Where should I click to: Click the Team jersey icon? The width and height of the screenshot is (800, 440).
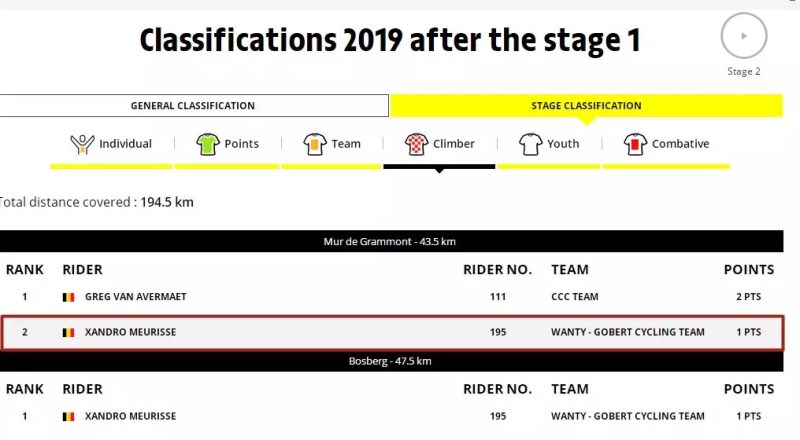[x=314, y=144]
